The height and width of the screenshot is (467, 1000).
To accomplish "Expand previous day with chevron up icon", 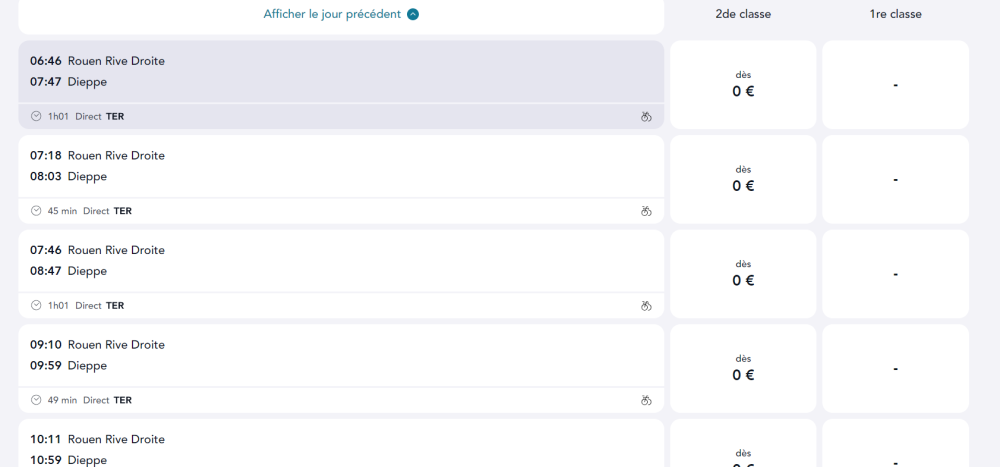I will [x=413, y=15].
